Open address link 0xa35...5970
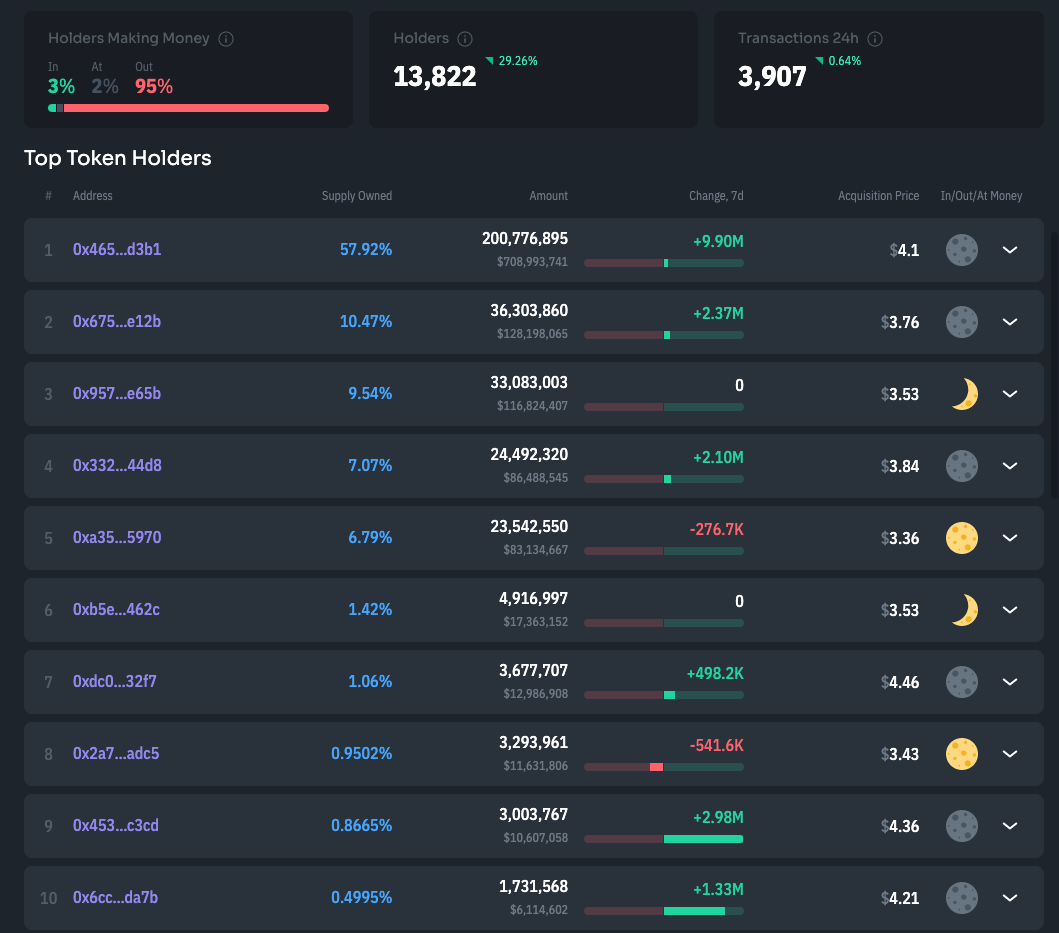Image resolution: width=1059 pixels, height=933 pixels. coord(117,538)
